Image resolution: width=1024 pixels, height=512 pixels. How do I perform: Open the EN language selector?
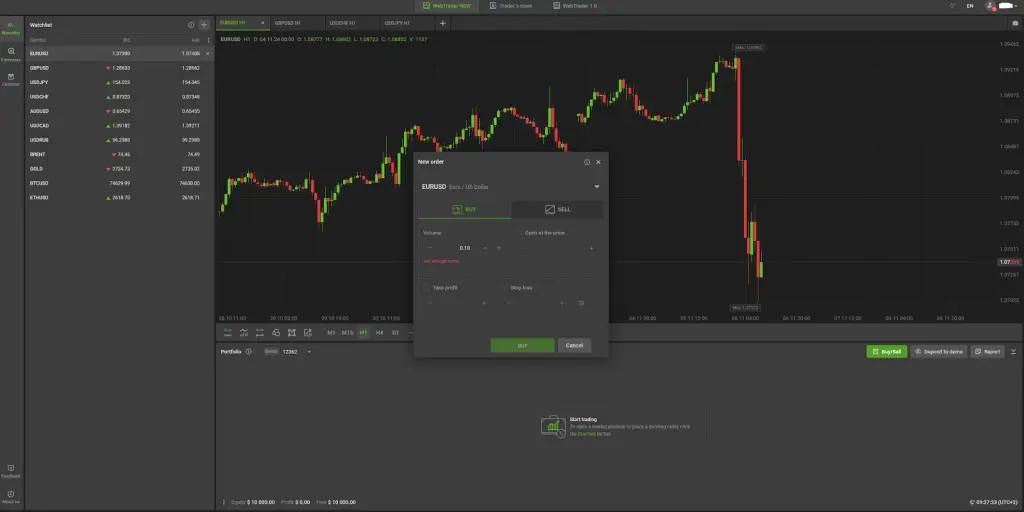click(970, 6)
